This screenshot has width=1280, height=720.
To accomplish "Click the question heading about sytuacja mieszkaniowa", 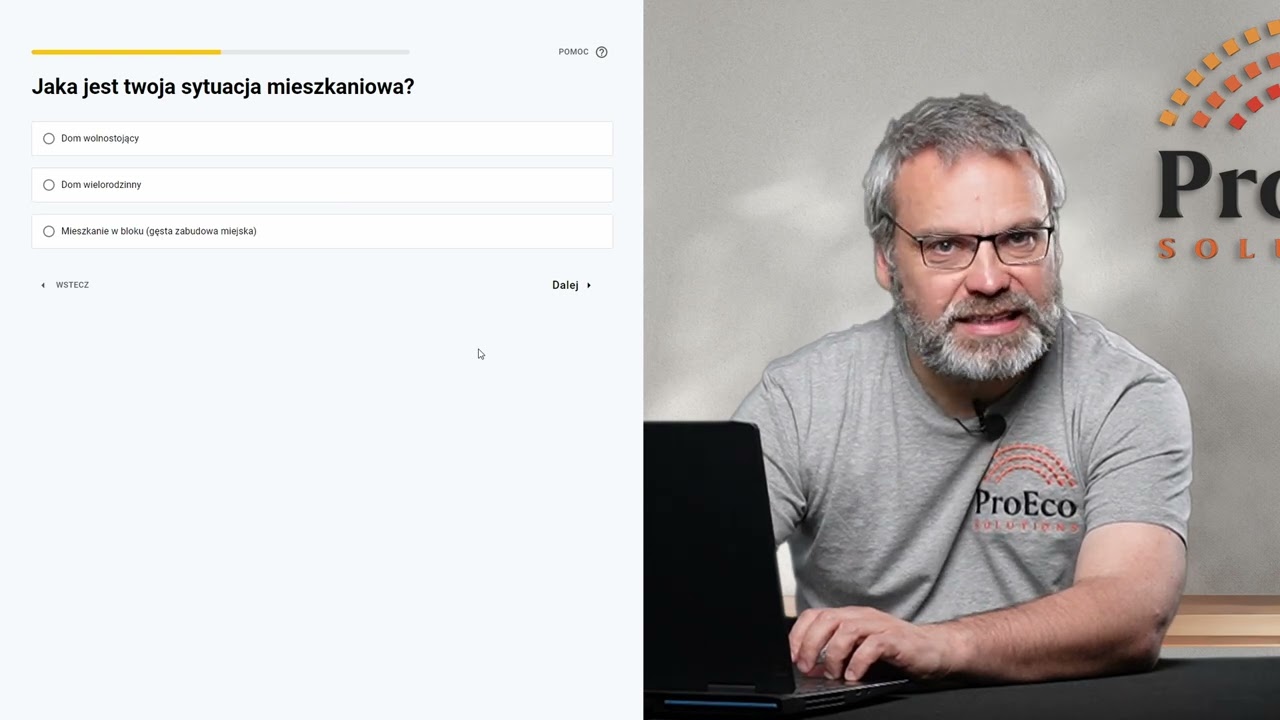I will pos(223,87).
